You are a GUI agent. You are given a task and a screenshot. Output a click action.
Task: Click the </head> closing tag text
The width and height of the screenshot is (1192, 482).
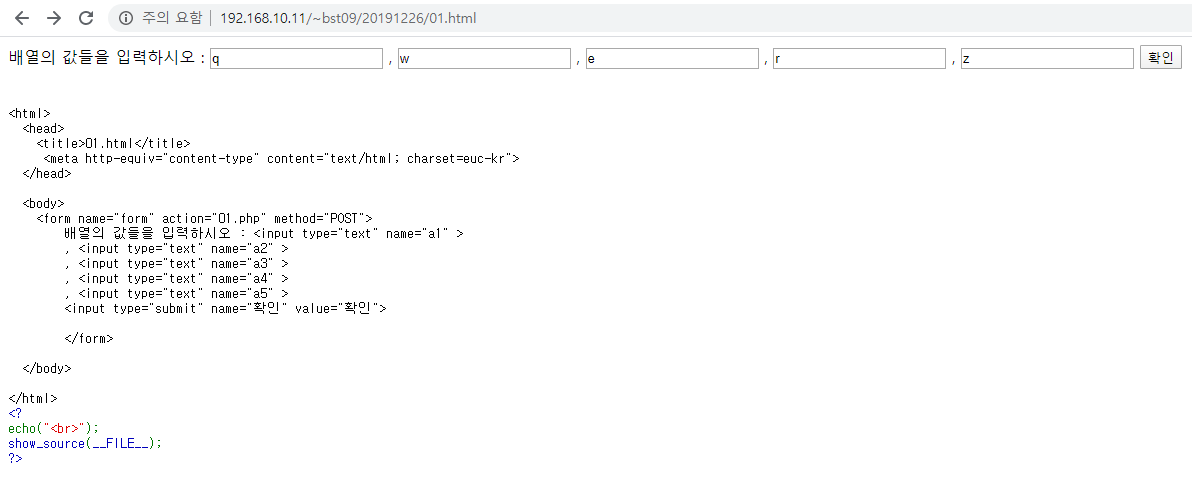(46, 173)
